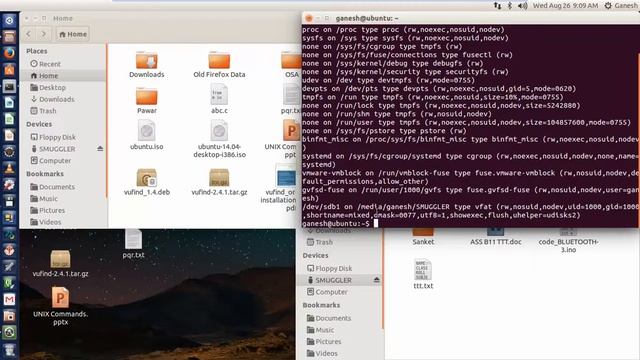Image resolution: width=640 pixels, height=360 pixels.
Task: Open Computer in Home window sidebar
Action: pyautogui.click(x=51, y=161)
